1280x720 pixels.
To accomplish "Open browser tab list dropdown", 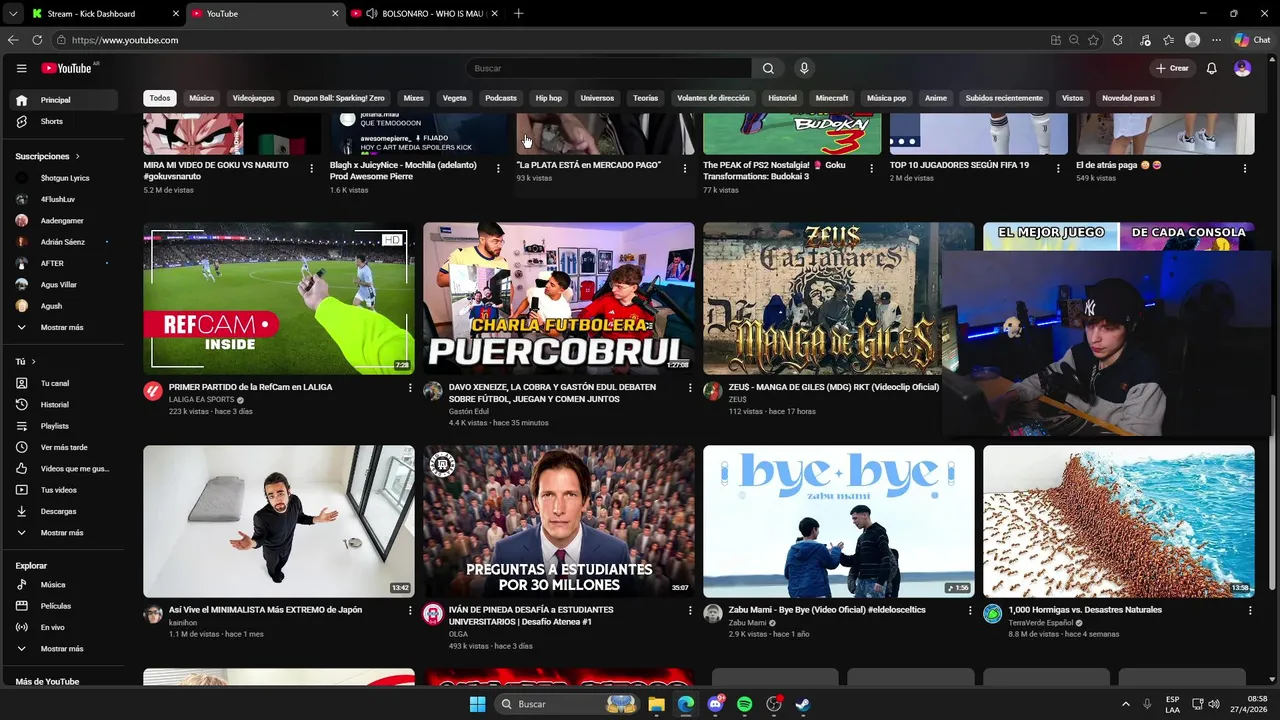I will click(x=12, y=14).
